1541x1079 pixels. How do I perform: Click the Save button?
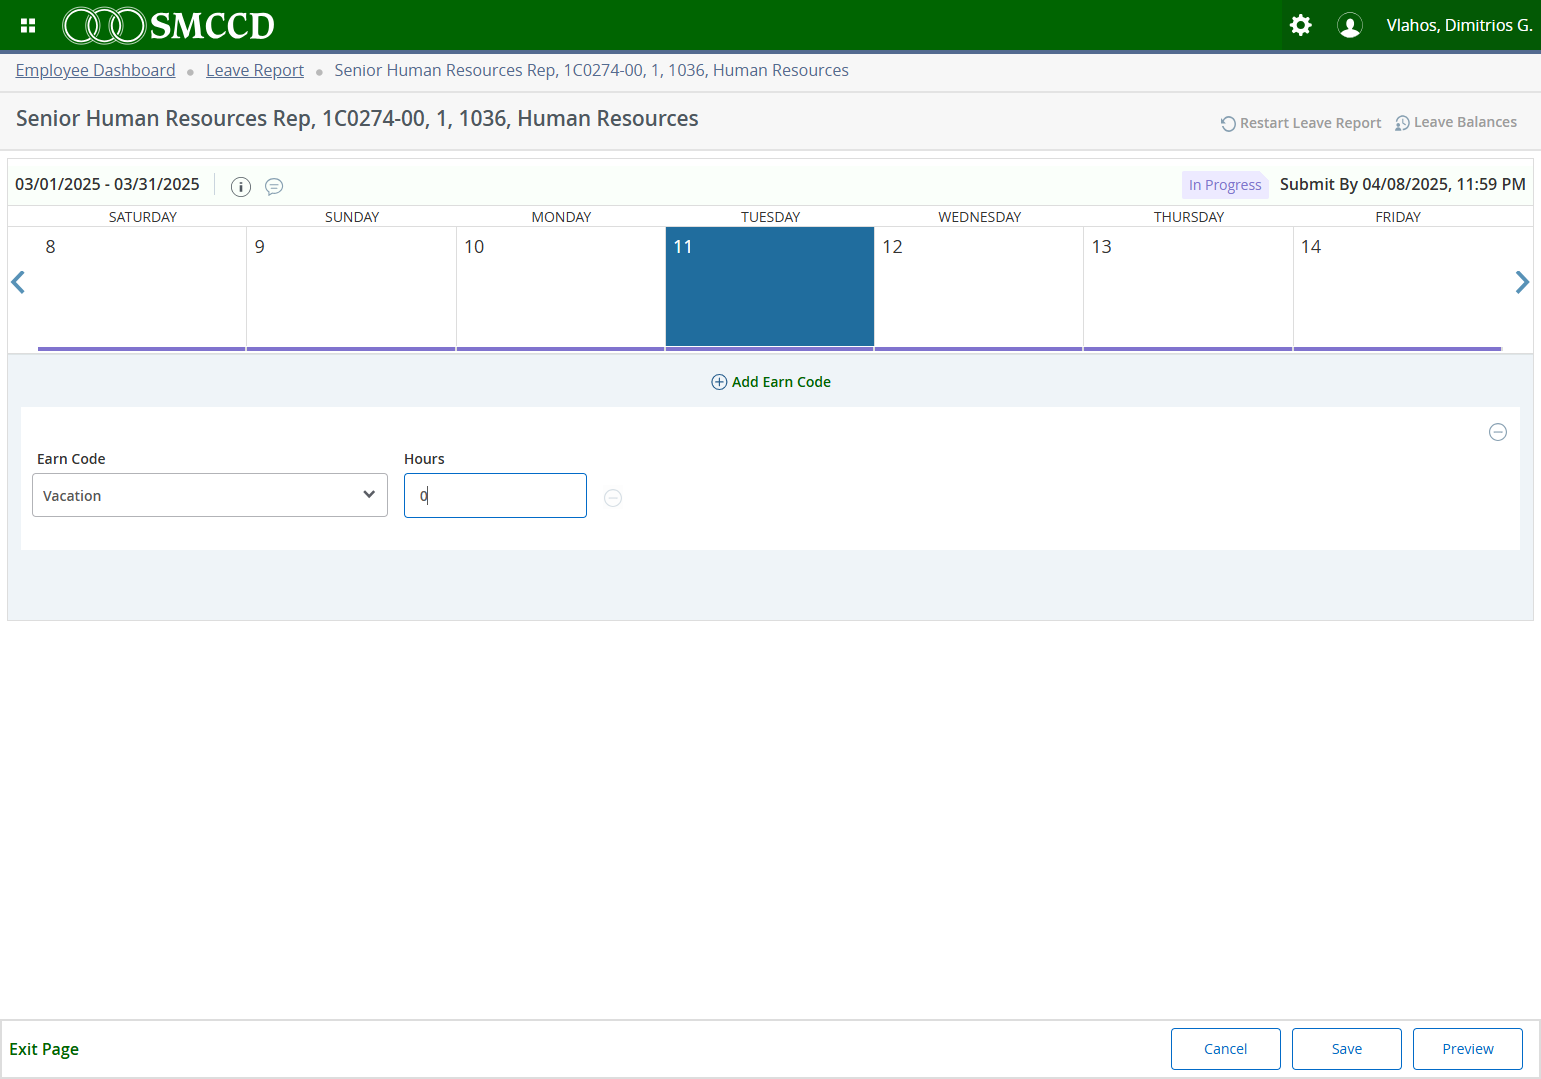pyautogui.click(x=1347, y=1049)
